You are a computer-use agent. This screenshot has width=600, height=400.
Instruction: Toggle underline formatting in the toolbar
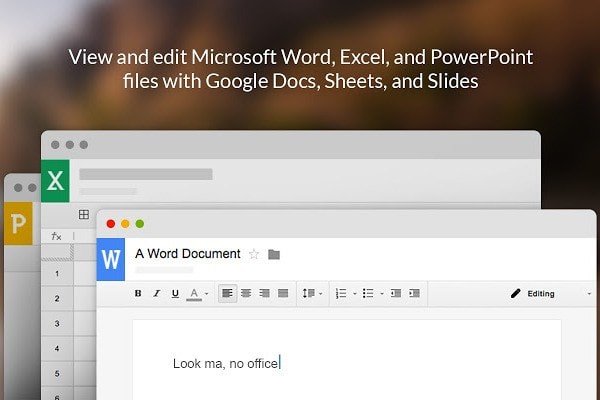point(175,293)
